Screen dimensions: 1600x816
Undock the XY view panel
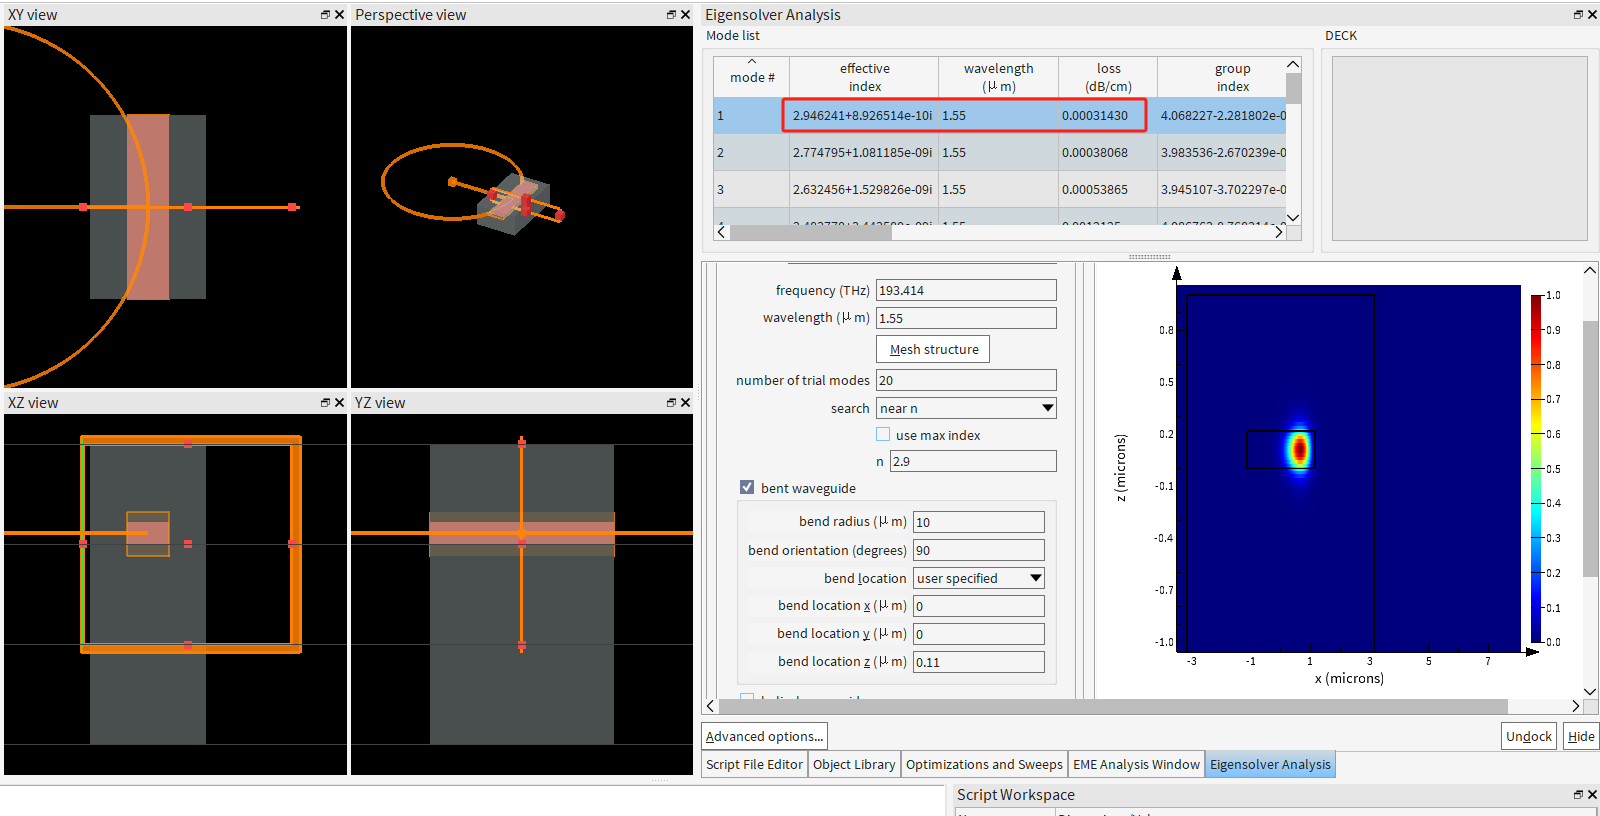coord(325,15)
